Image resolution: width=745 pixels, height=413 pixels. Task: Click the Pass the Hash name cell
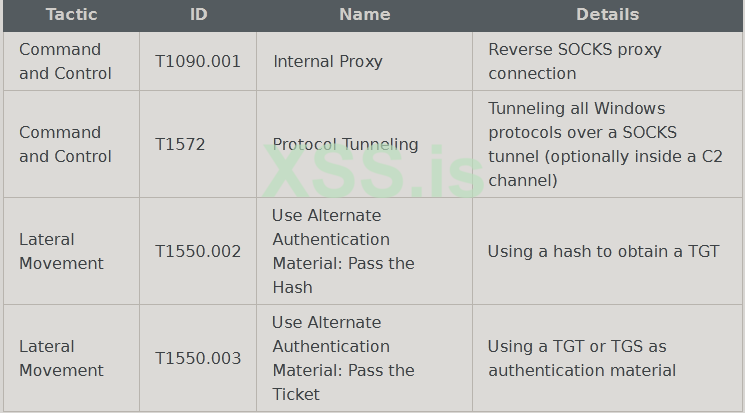pyautogui.click(x=343, y=251)
